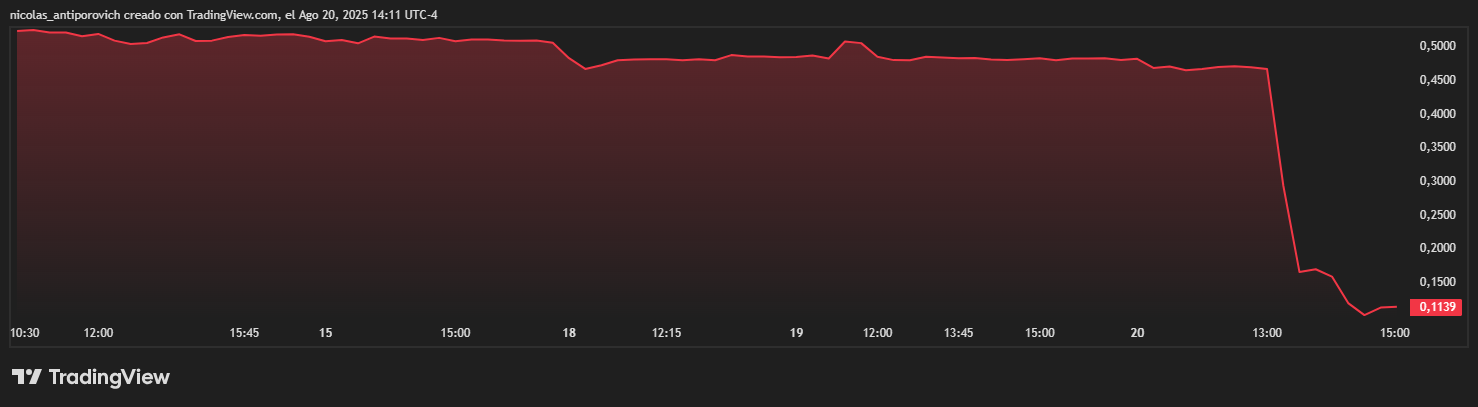Click the 0,4500 price axis label
The image size is (1478, 407).
pos(1438,80)
